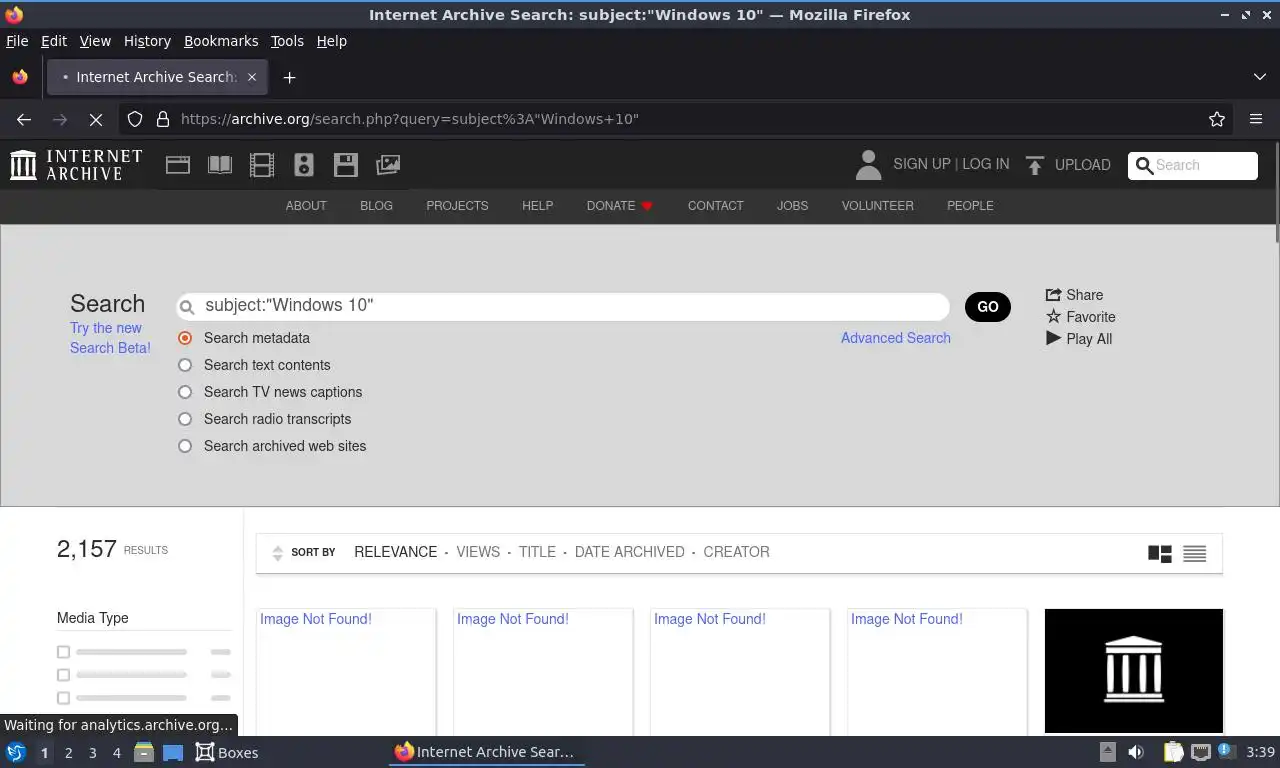
Task: Toggle sort direction arrows near SORT BY
Action: click(277, 553)
